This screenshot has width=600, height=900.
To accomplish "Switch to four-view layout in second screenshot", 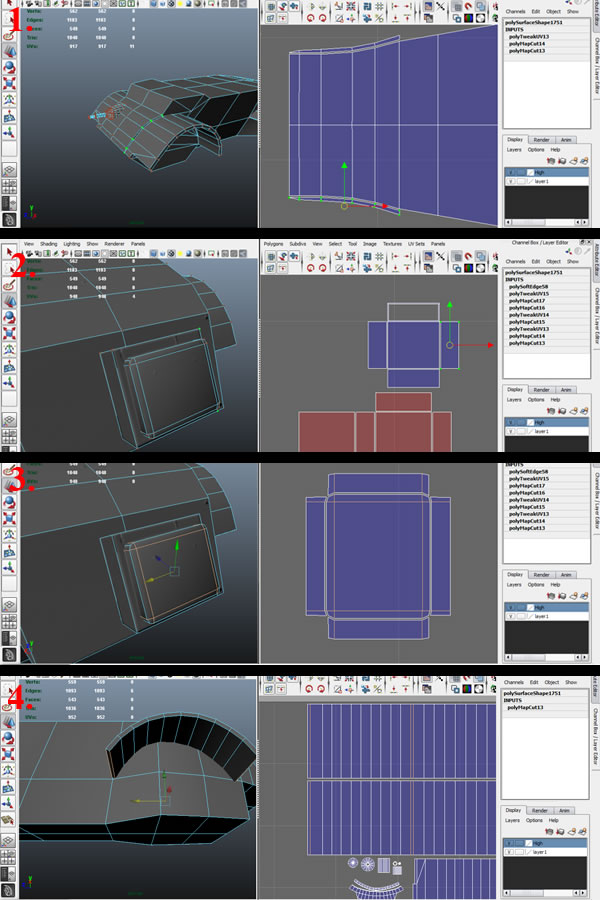I will point(9,437).
